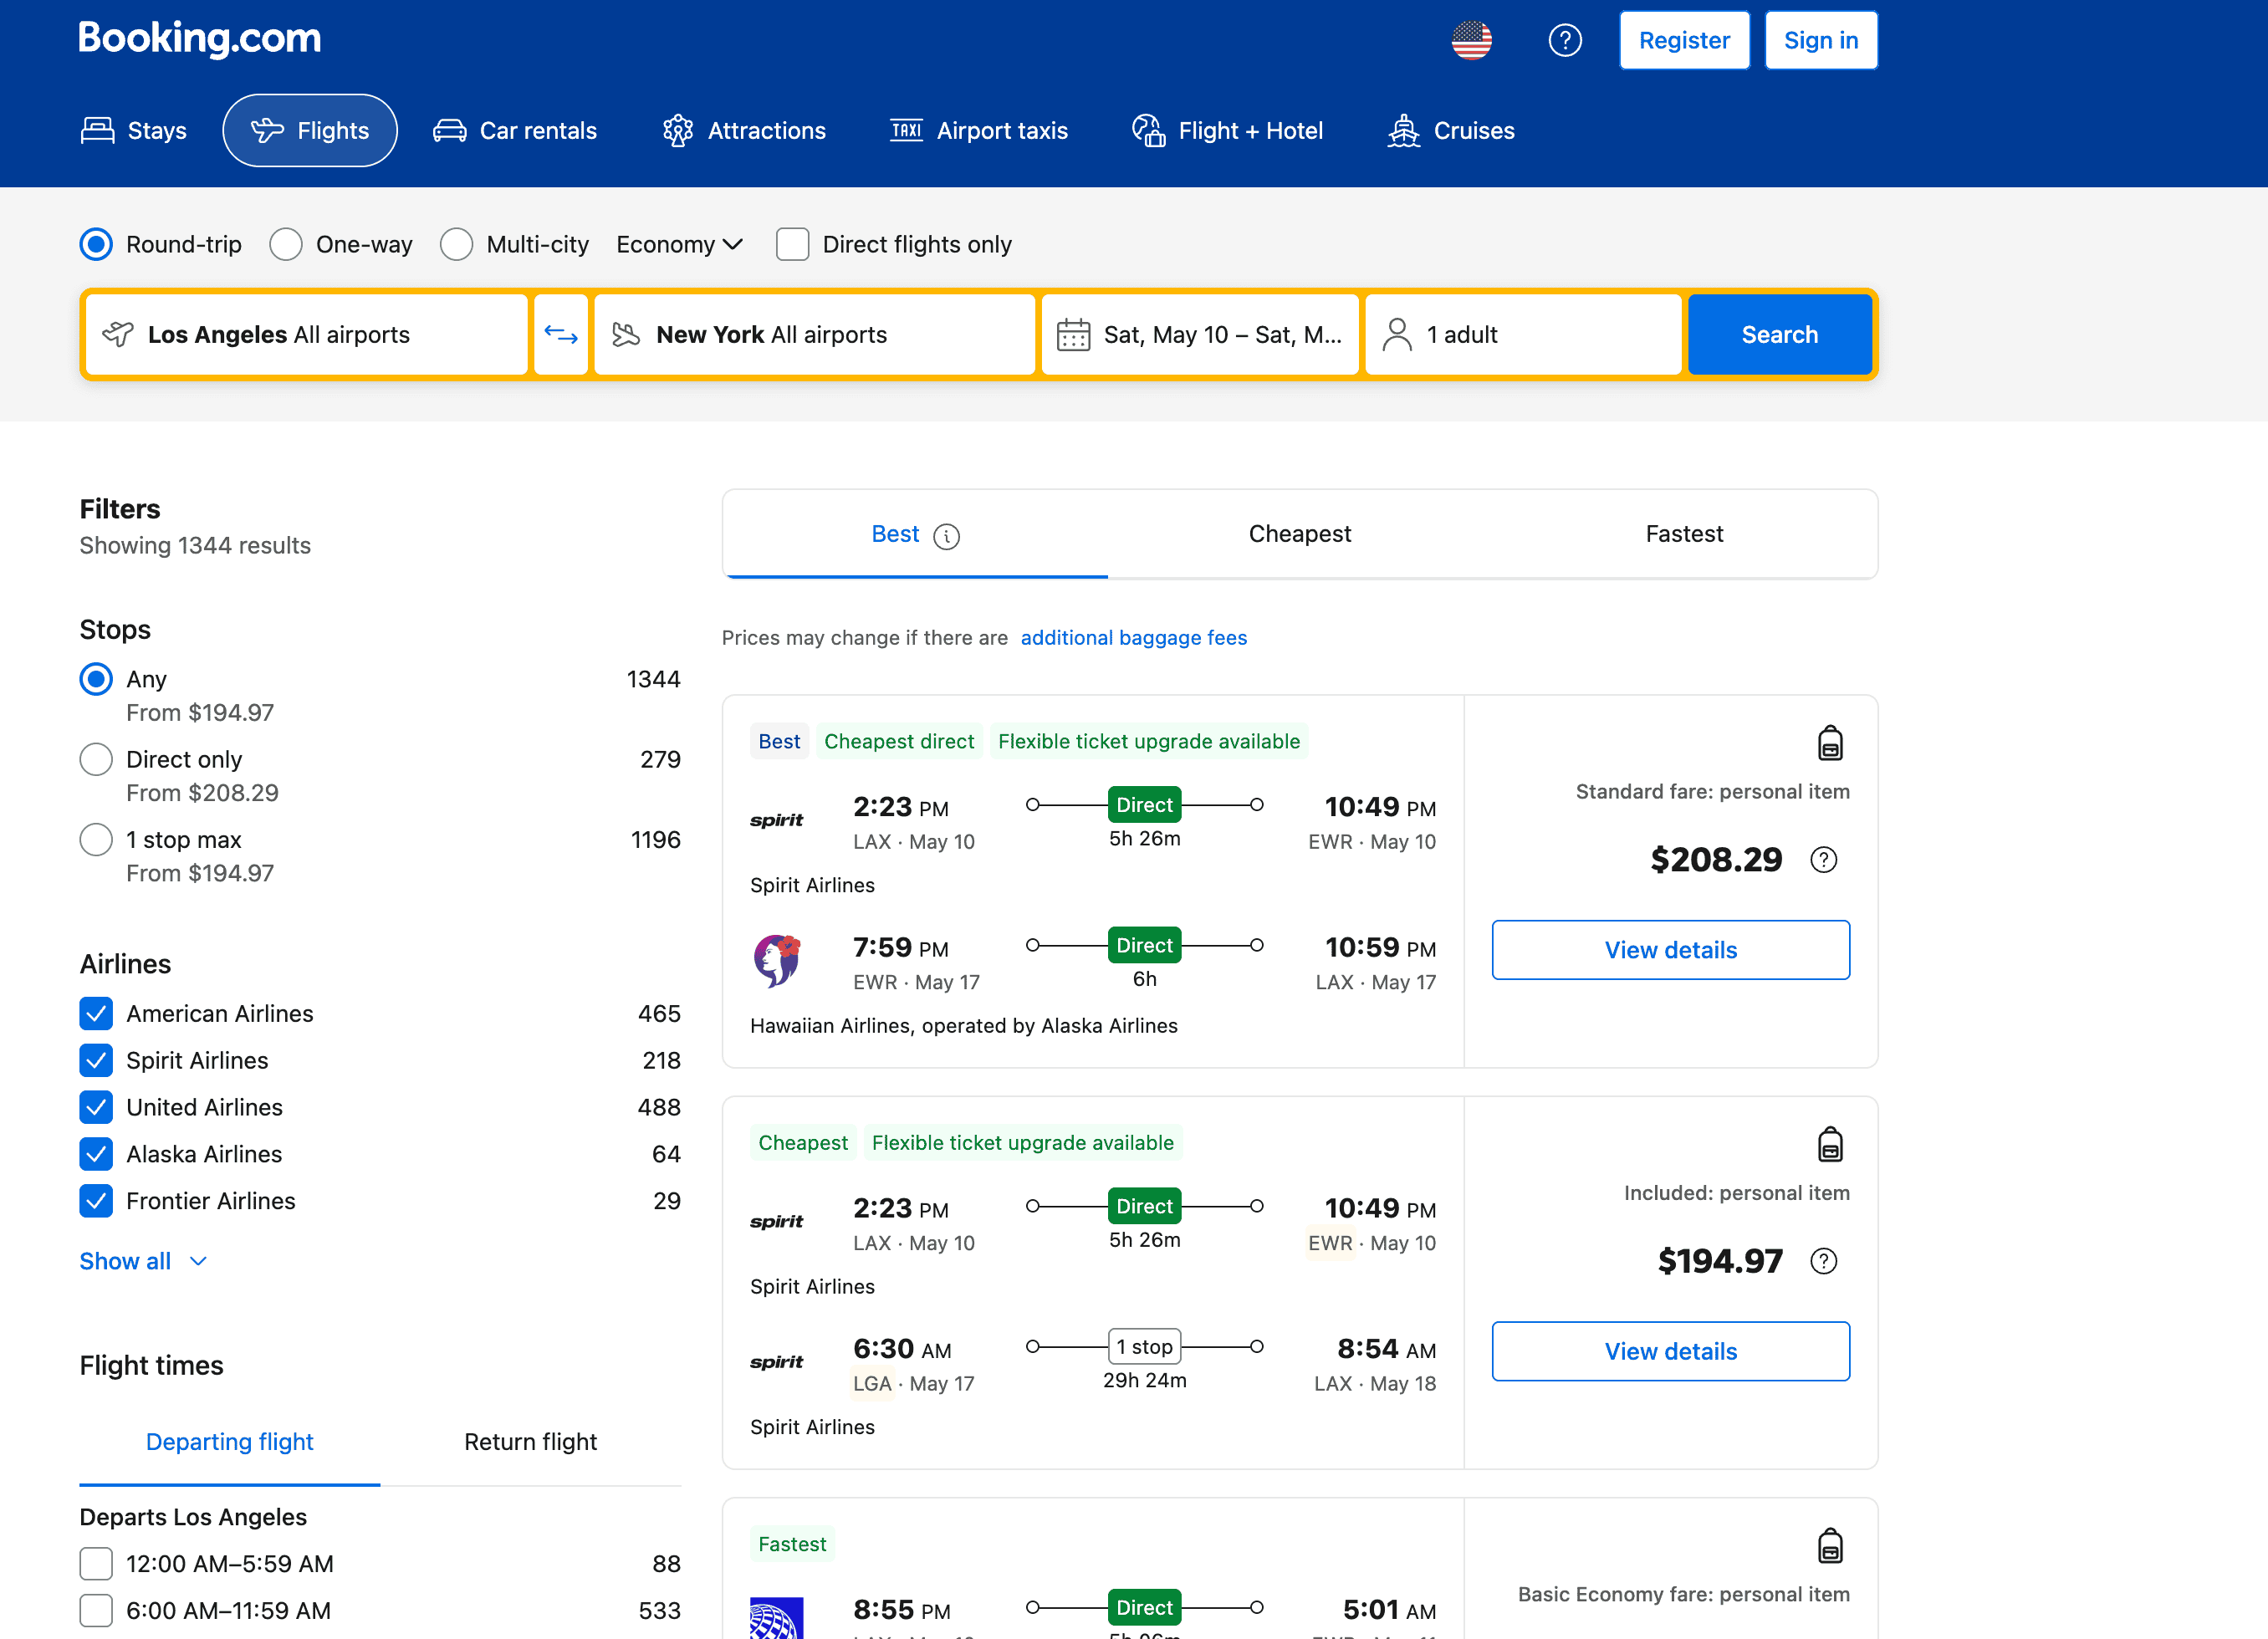Click the US flag language icon

[1471, 41]
